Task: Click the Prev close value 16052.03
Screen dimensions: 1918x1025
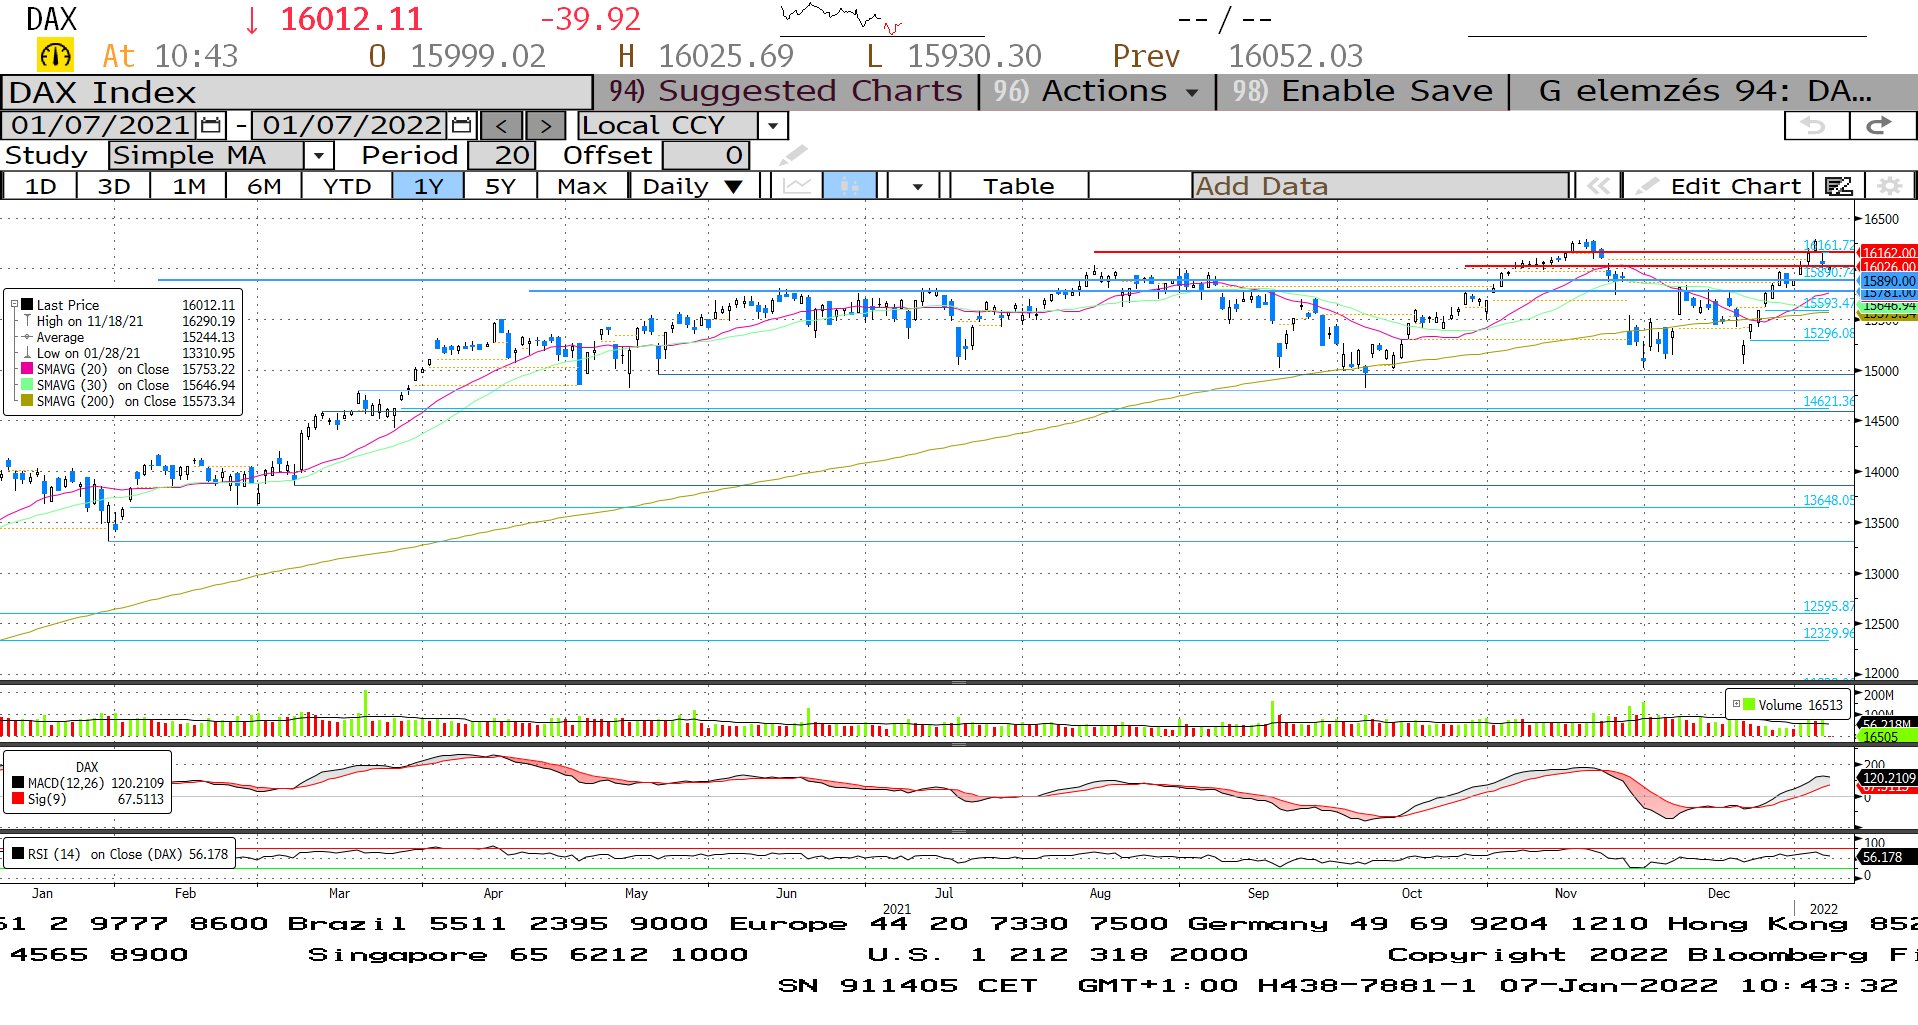Action: [1295, 56]
